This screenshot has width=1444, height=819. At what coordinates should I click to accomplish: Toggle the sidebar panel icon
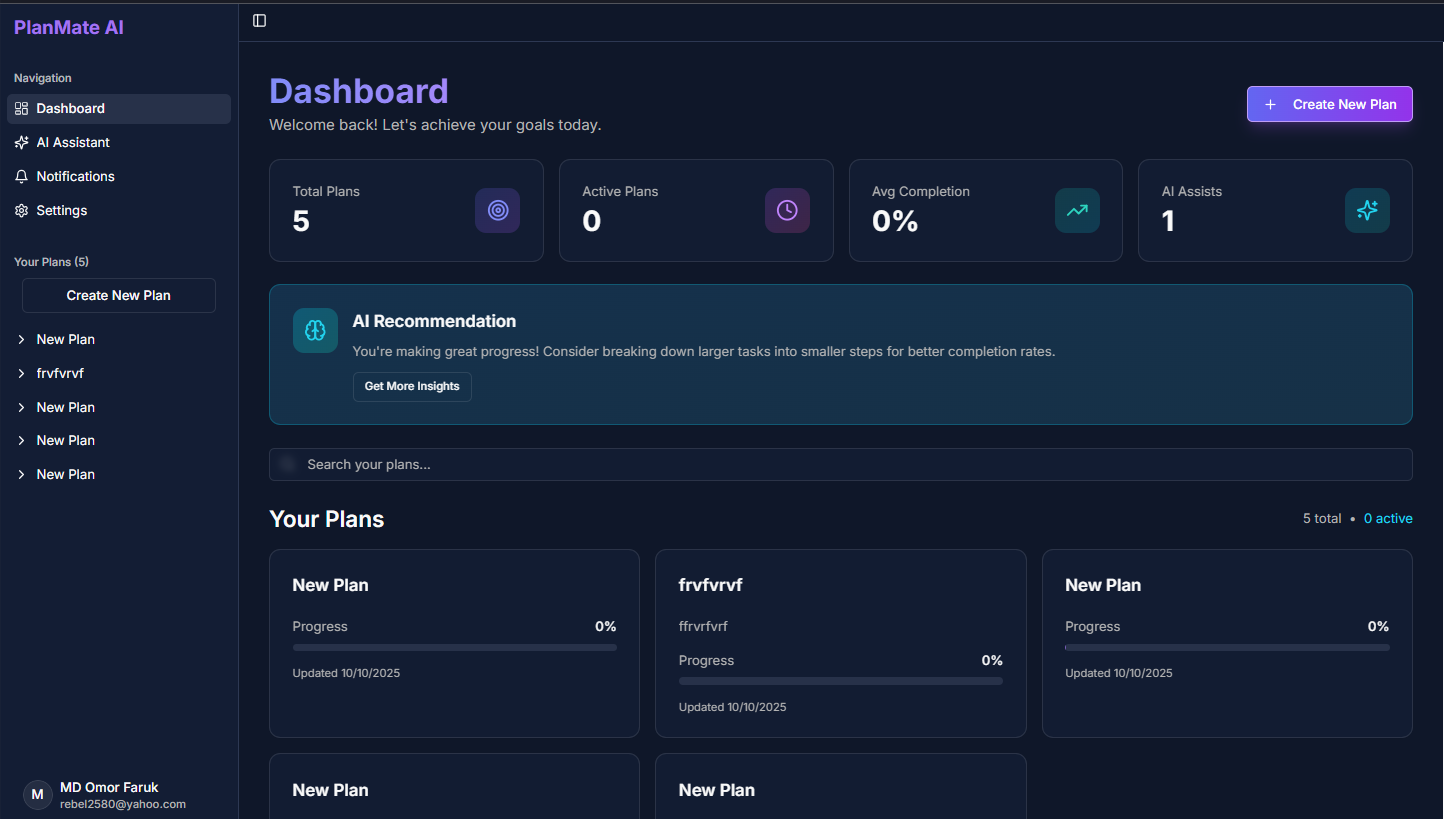259,21
